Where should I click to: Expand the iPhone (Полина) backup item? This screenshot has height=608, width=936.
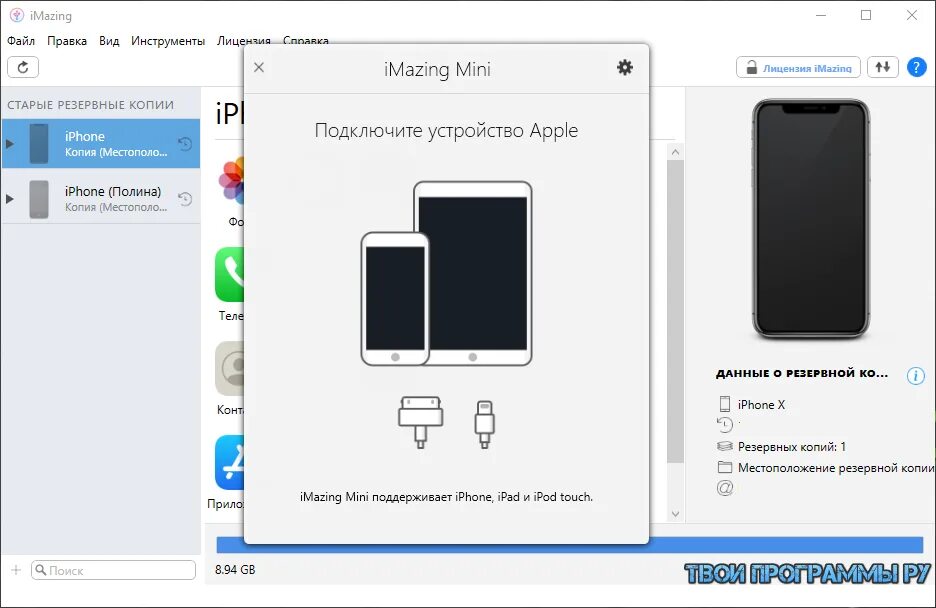click(x=10, y=199)
